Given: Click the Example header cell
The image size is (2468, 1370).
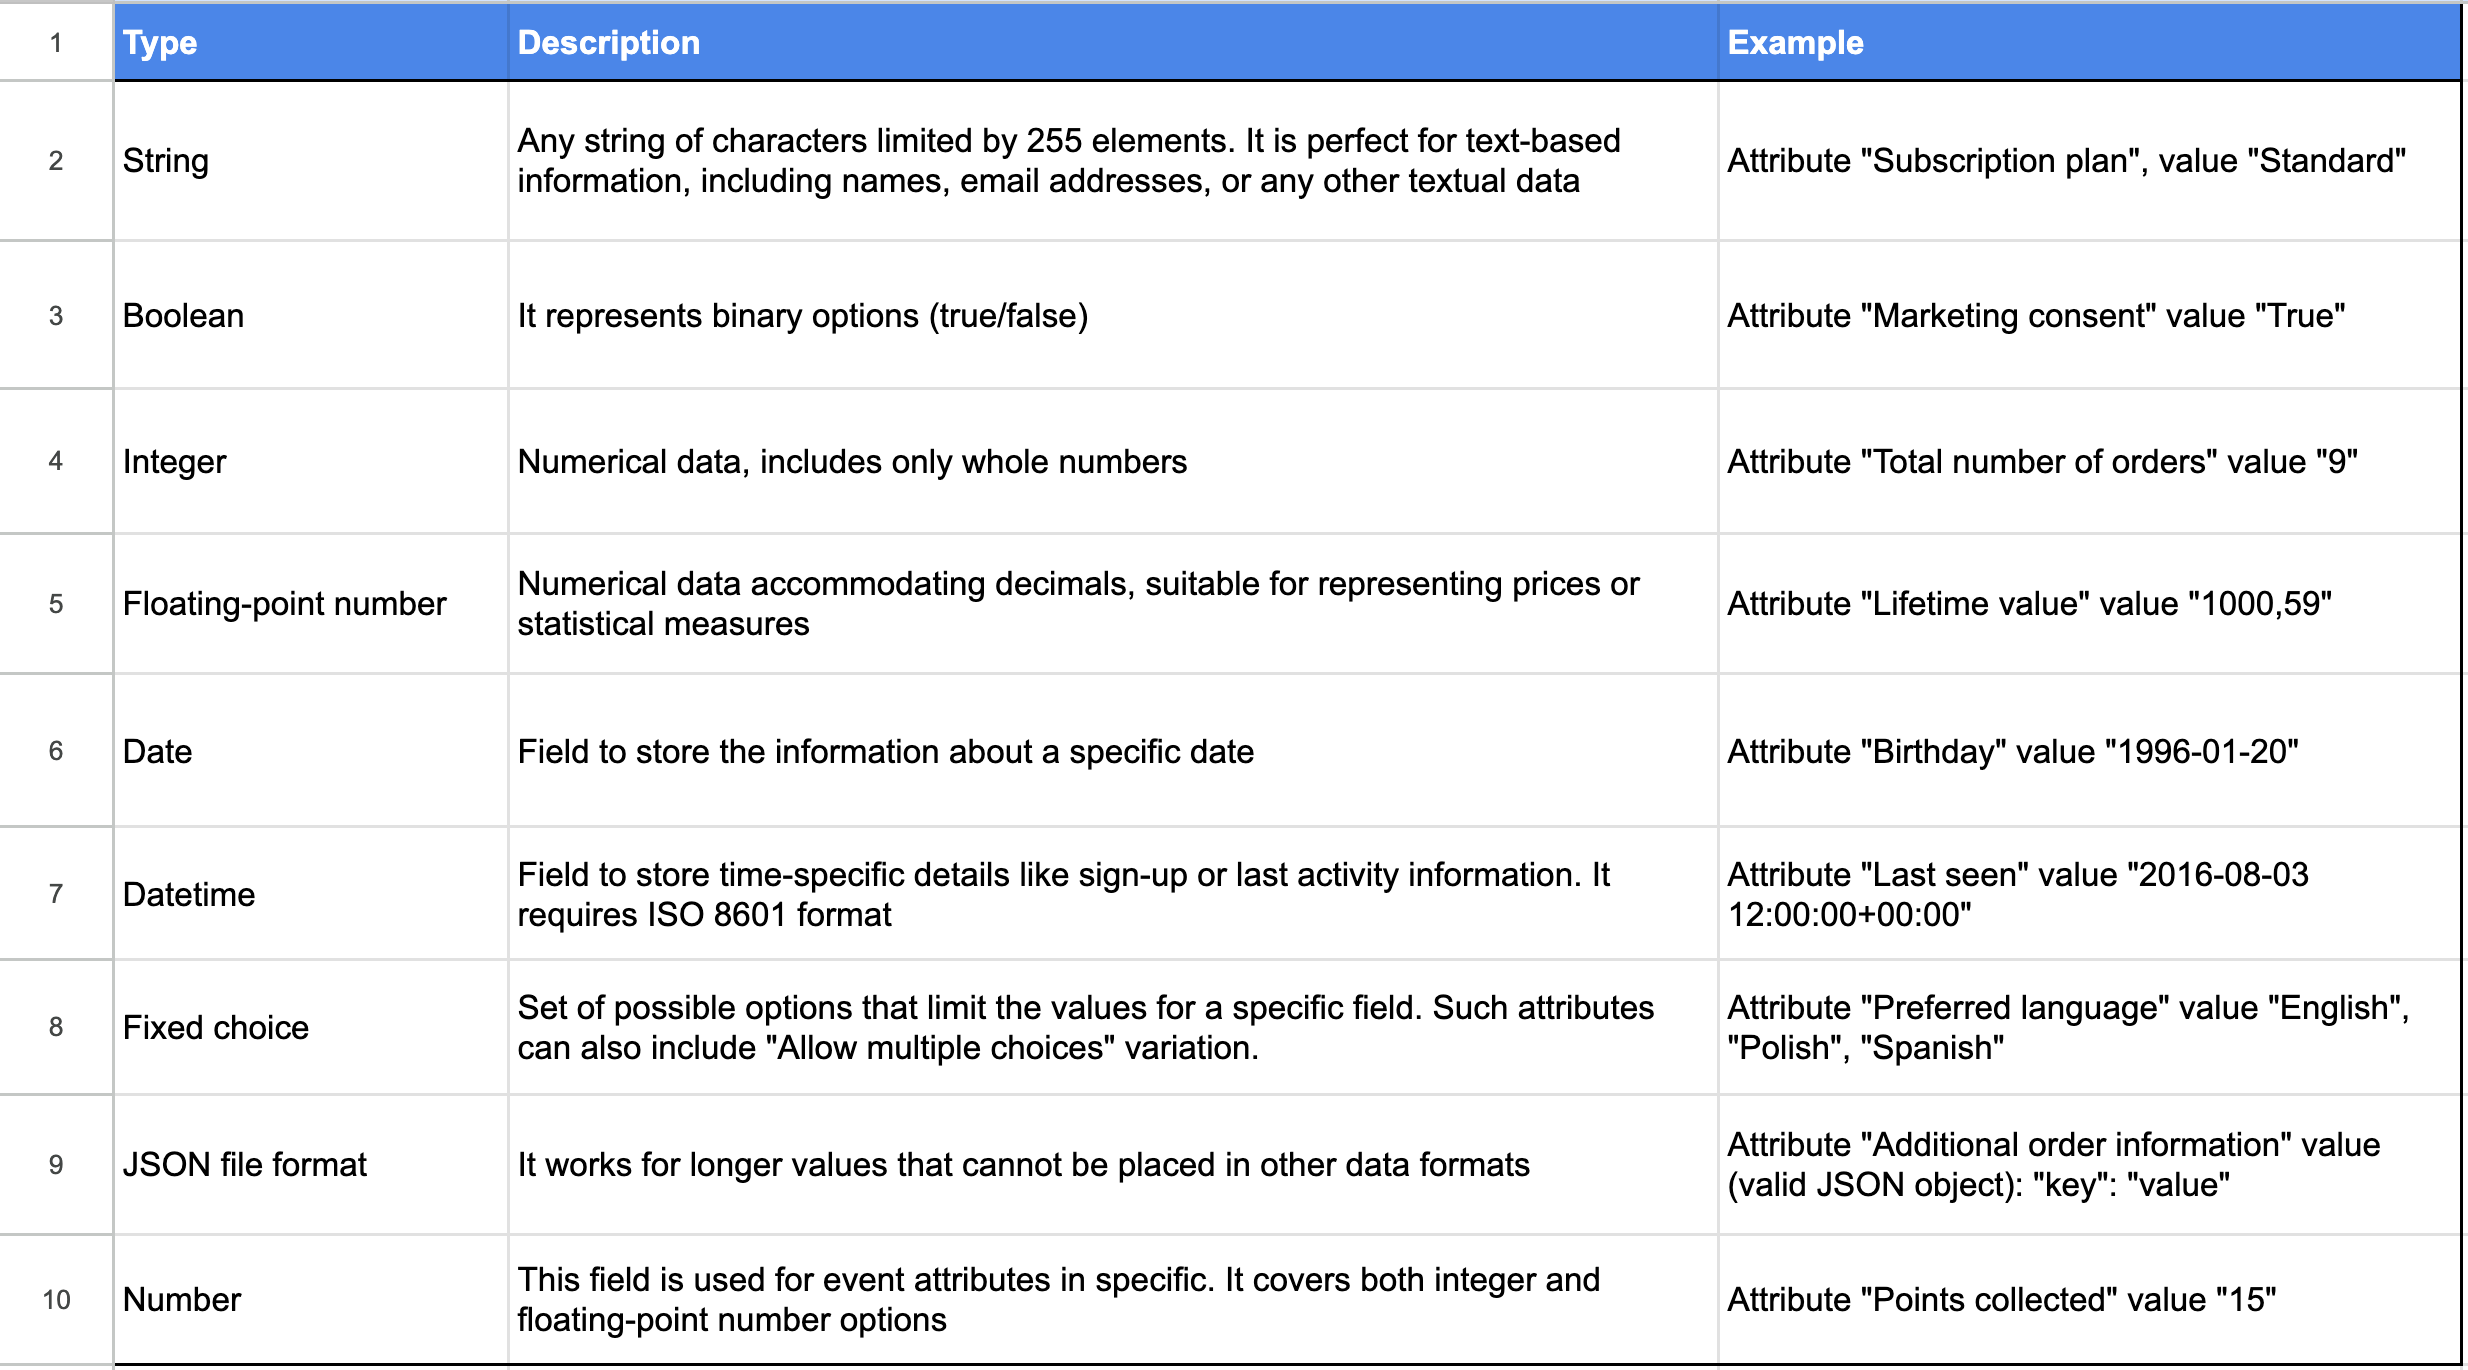Looking at the screenshot, I should coord(2088,42).
